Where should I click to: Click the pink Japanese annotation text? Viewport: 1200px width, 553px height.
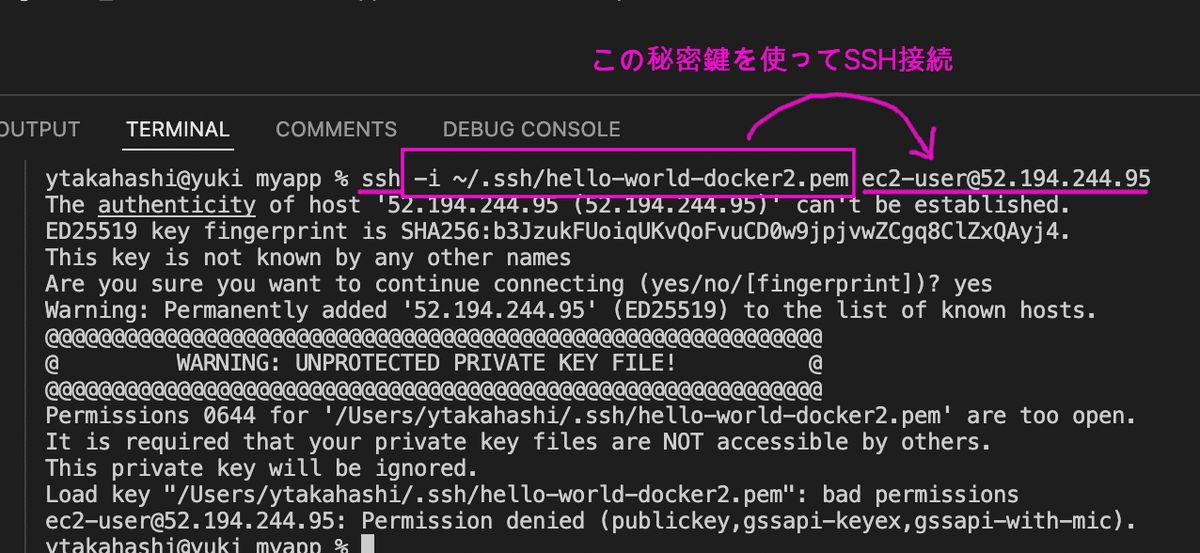tap(774, 61)
